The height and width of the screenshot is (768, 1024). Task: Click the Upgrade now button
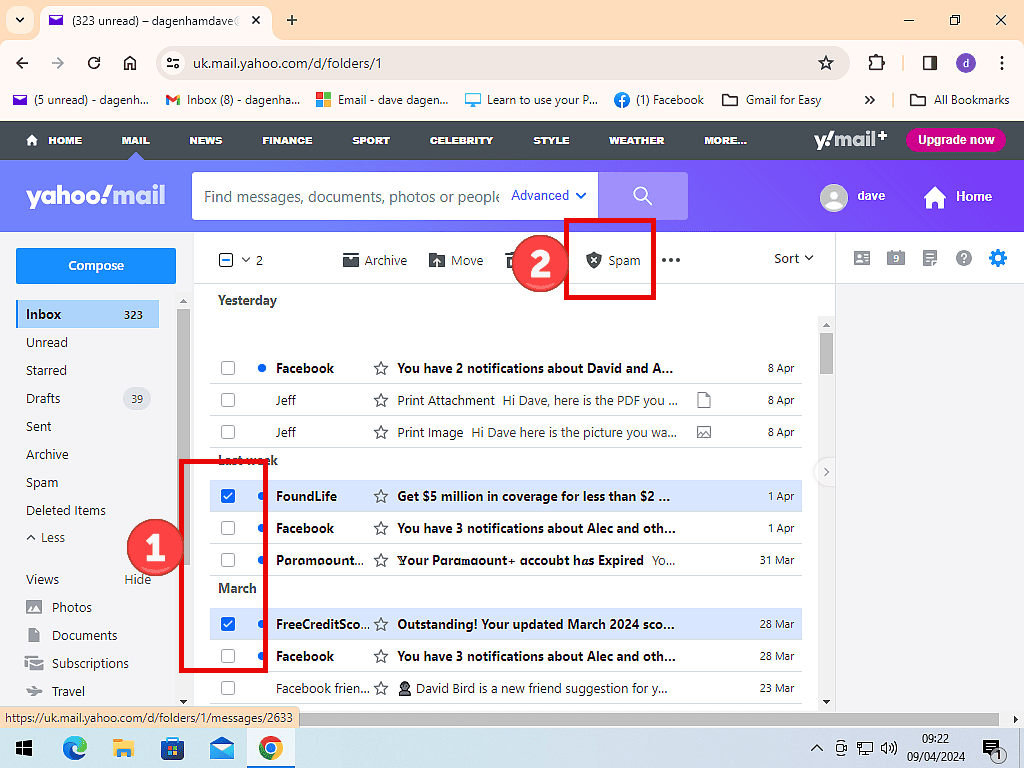point(955,140)
